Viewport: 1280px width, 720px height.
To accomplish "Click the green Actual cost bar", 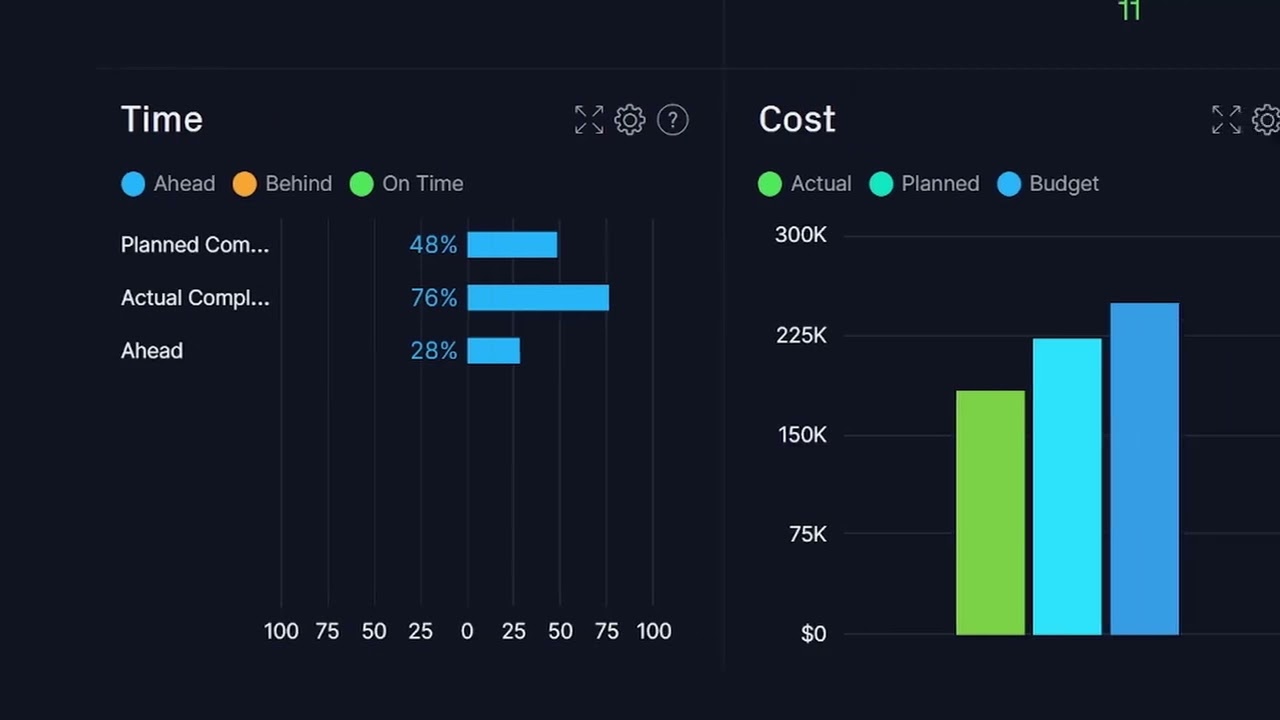I will point(990,512).
